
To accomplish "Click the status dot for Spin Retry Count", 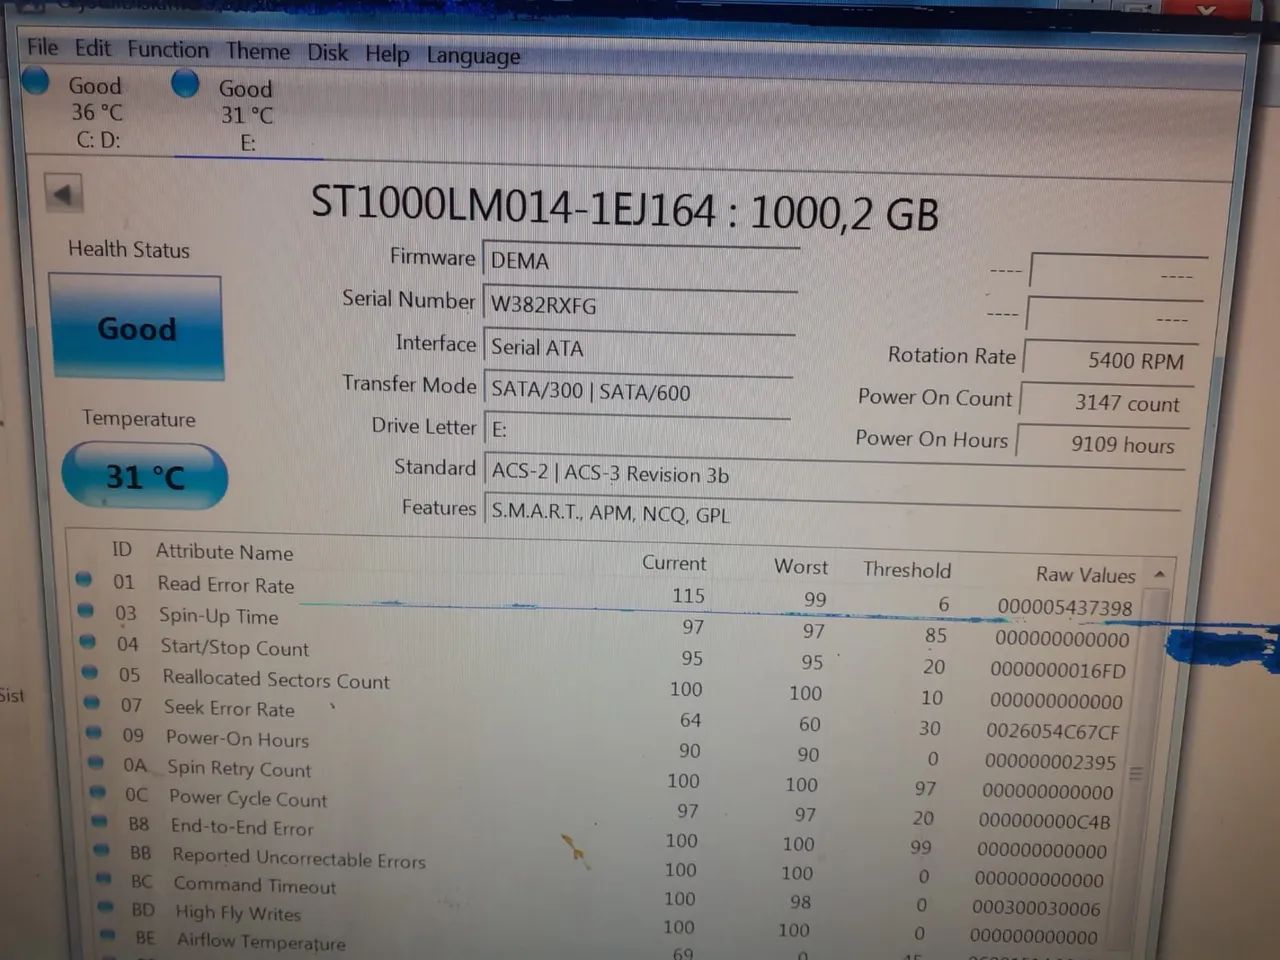I will tap(97, 762).
